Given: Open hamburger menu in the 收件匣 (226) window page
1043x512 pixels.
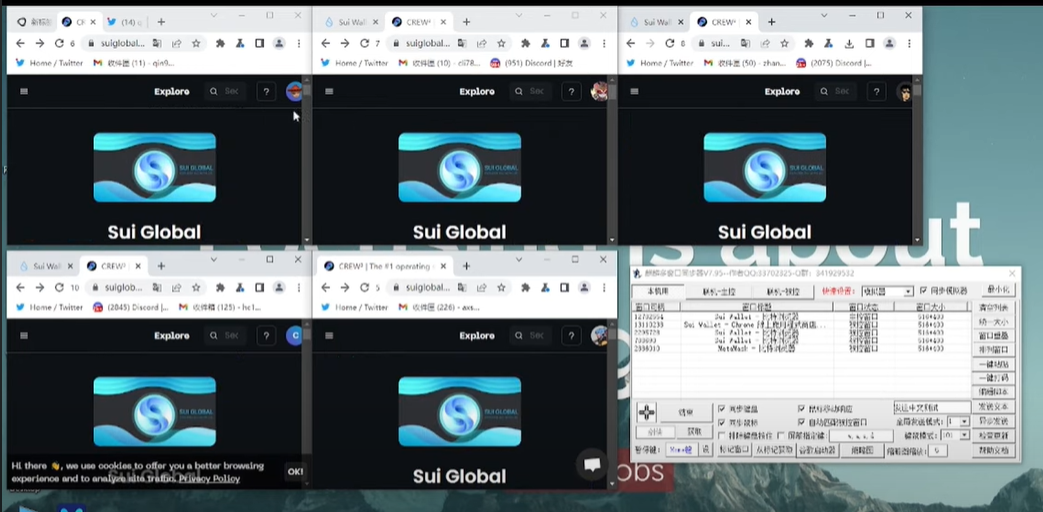Looking at the screenshot, I should pyautogui.click(x=329, y=336).
